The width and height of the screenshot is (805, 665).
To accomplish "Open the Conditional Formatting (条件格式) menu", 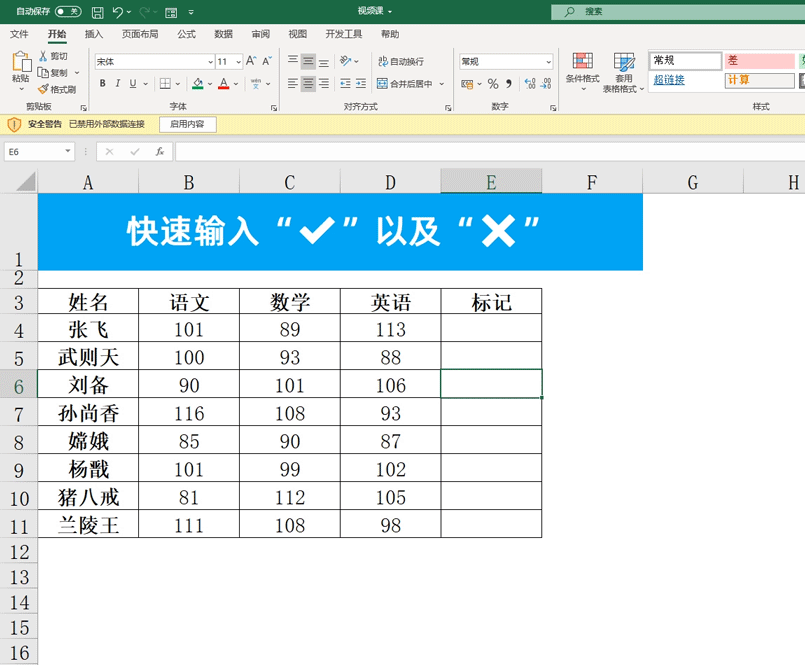I will [582, 71].
